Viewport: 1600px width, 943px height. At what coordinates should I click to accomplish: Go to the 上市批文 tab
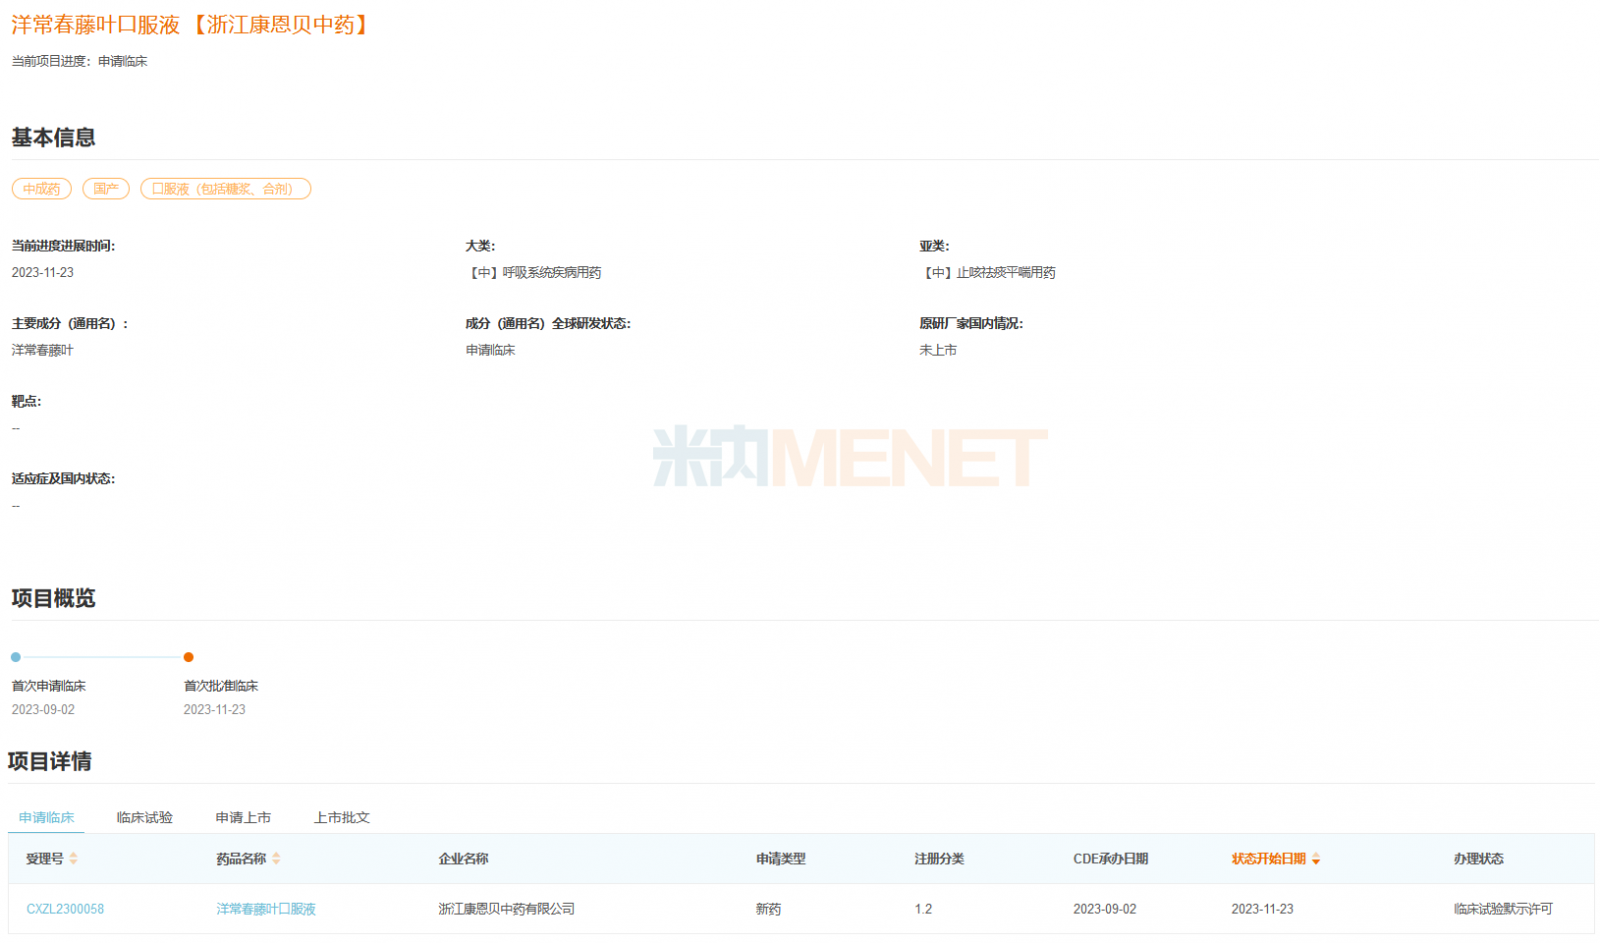coord(342,817)
